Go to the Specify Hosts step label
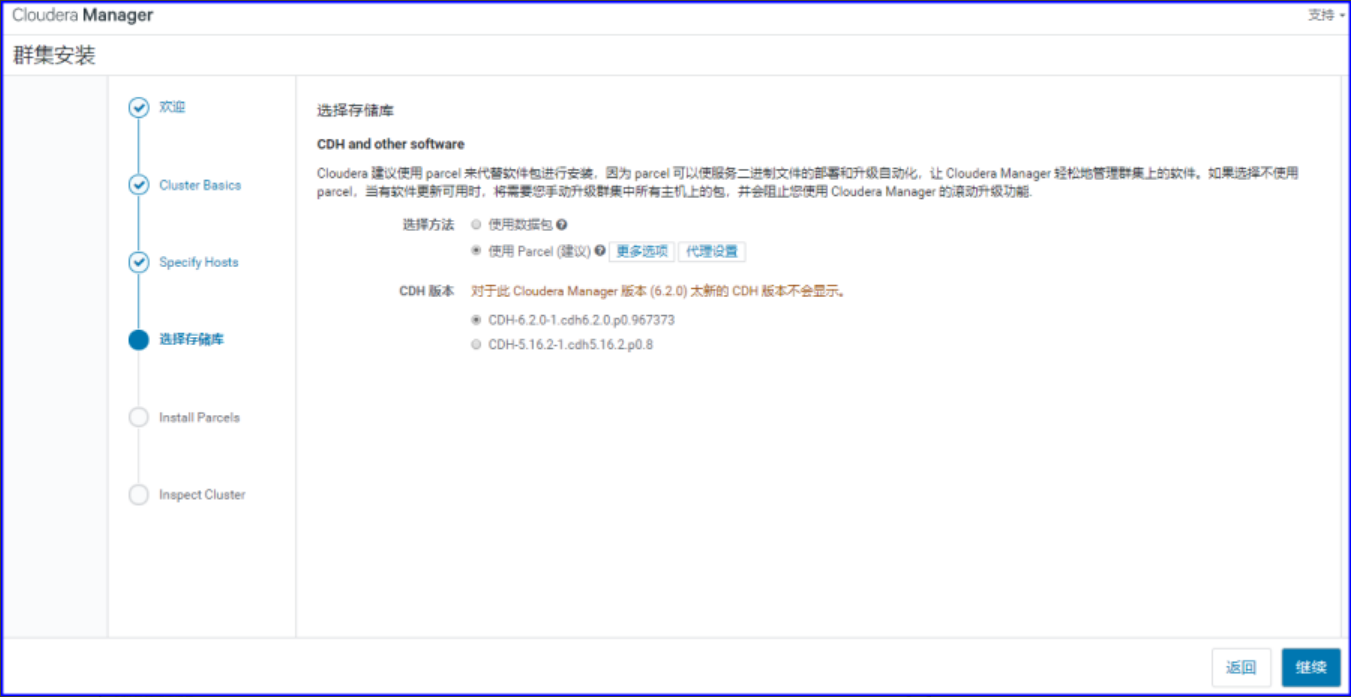Viewport: 1351px width, 697px height. 199,262
